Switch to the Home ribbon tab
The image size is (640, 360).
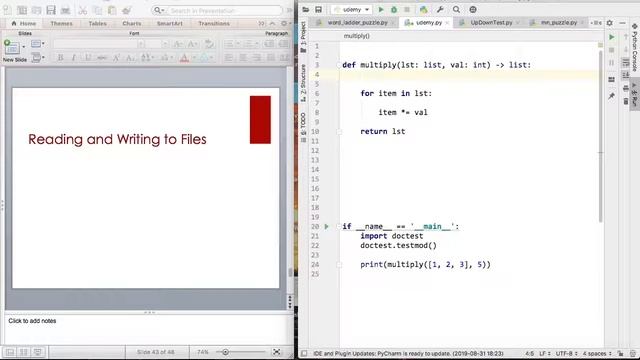point(24,24)
